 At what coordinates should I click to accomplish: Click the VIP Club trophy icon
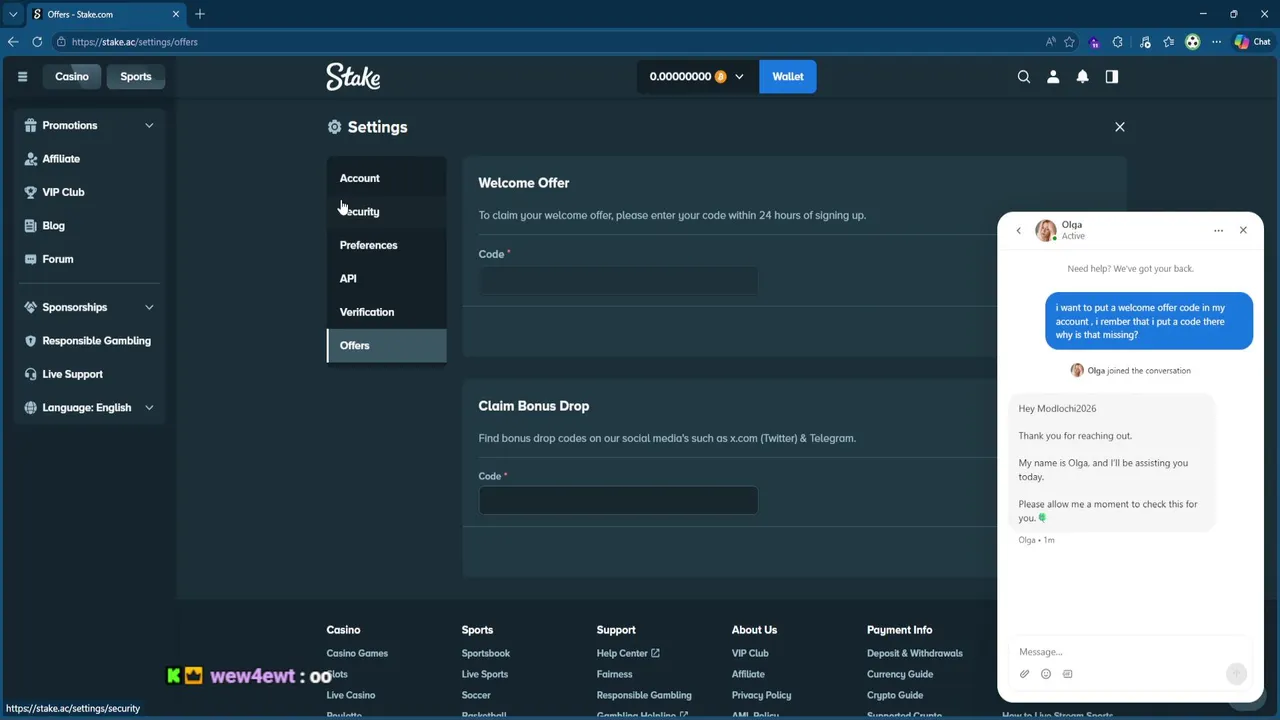pyautogui.click(x=30, y=192)
